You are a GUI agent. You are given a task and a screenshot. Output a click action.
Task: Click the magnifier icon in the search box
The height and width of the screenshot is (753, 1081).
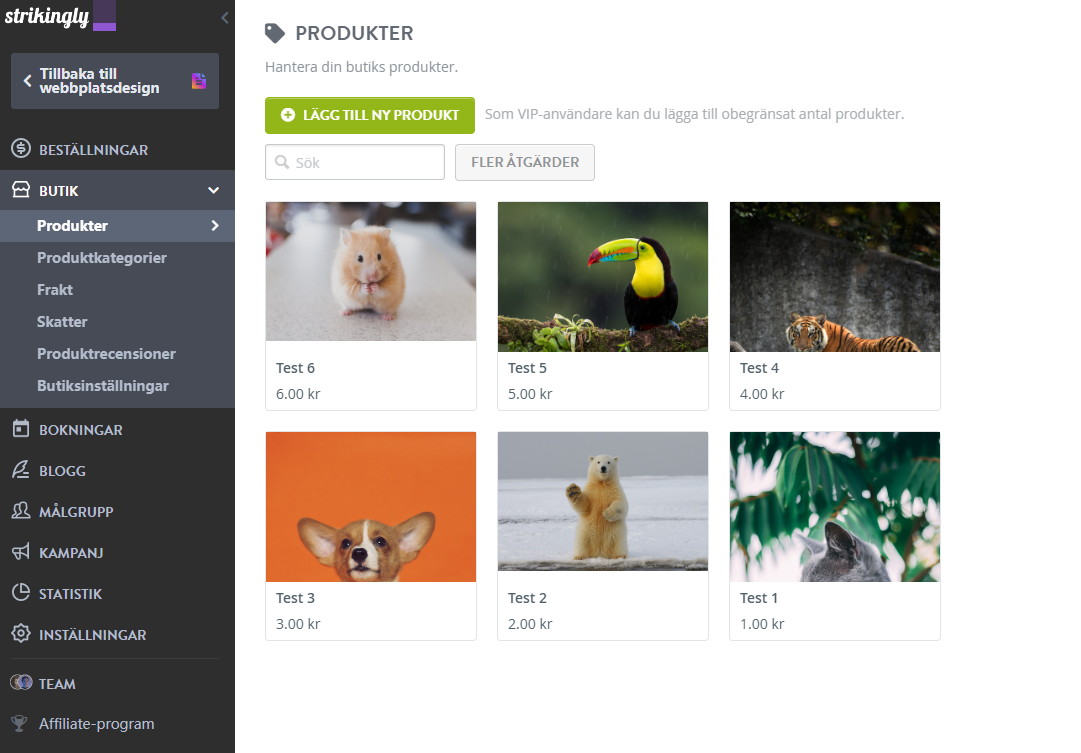282,162
